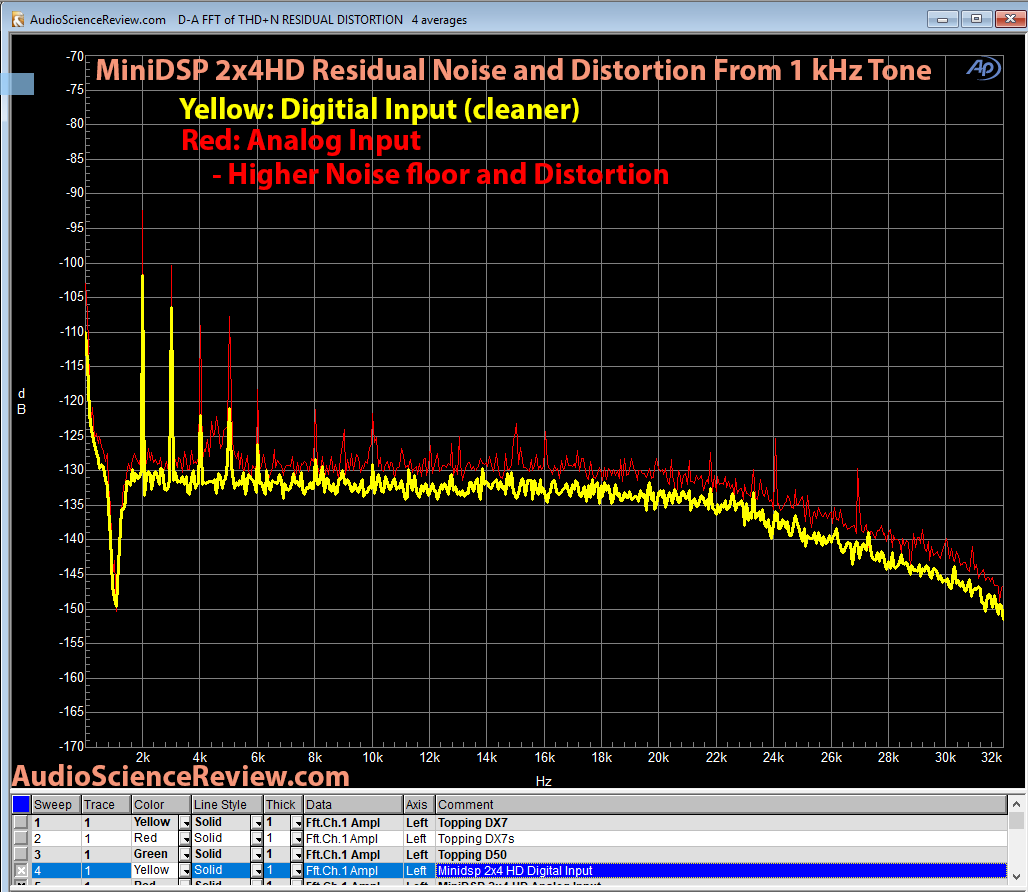Open the Thick dropdown for Topping DX7
1028x892 pixels.
tap(298, 823)
